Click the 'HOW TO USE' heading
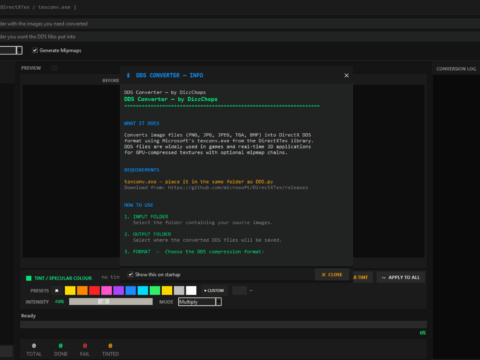This screenshot has height=360, width=480. coord(139,205)
